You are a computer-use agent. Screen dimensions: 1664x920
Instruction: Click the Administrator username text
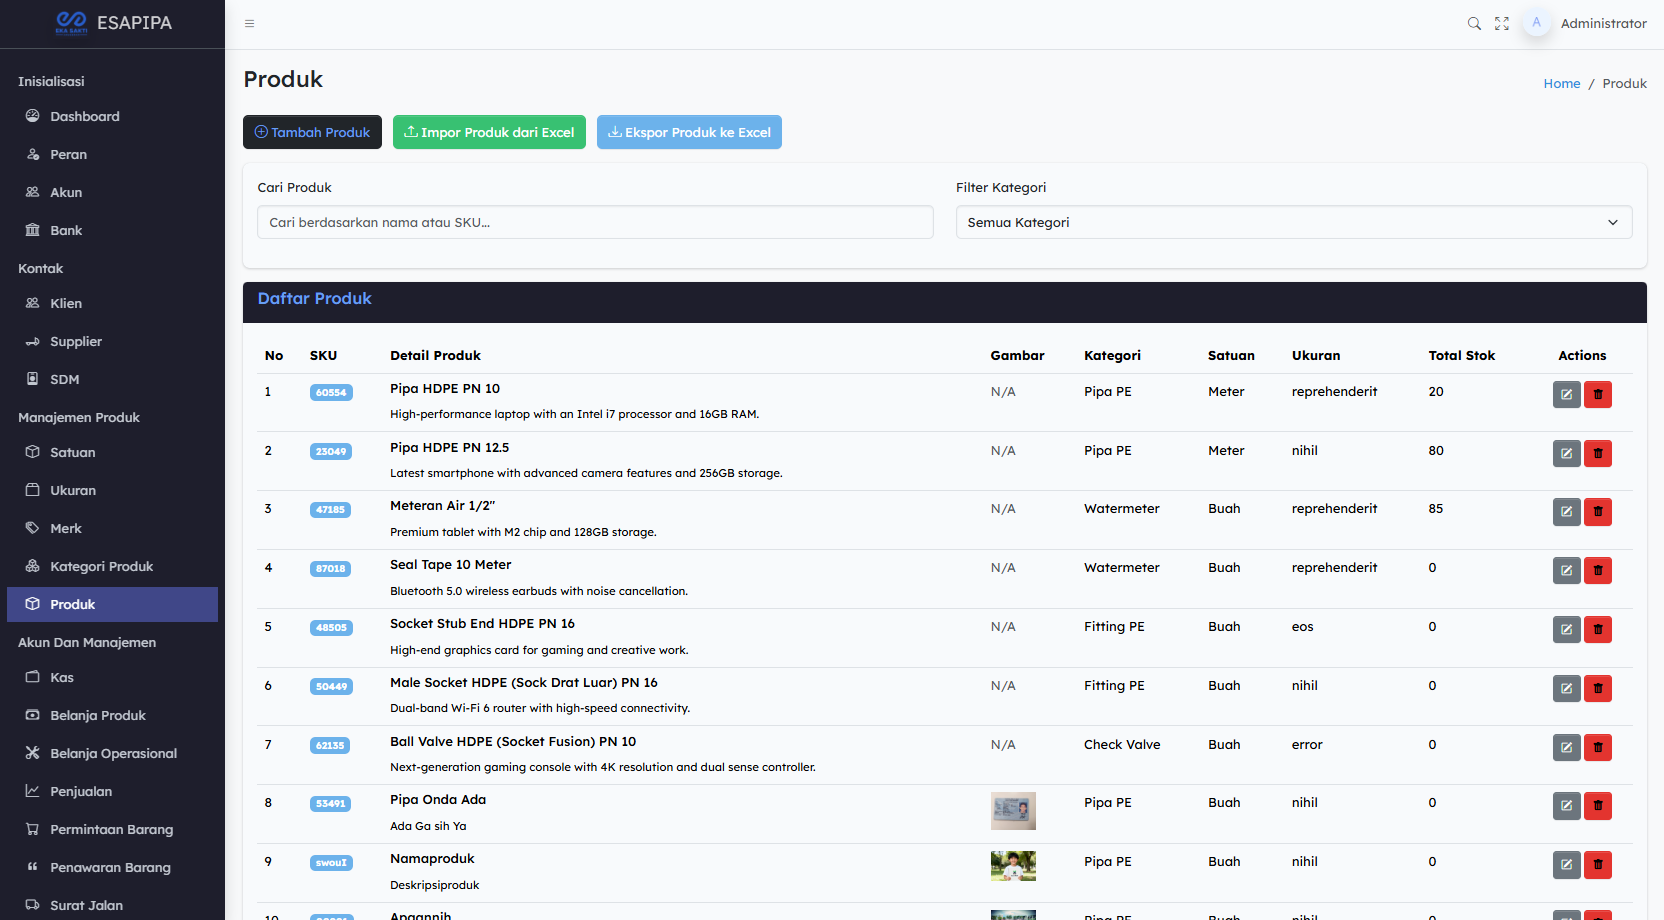click(1603, 23)
